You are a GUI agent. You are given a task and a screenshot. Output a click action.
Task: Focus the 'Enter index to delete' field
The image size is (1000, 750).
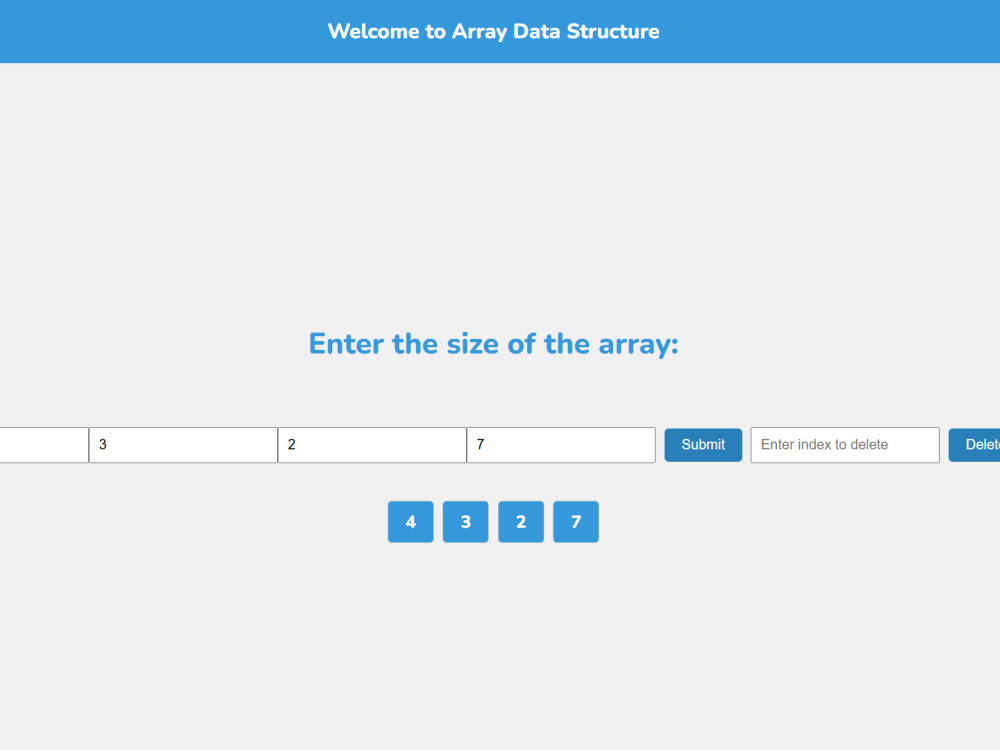pyautogui.click(x=844, y=445)
